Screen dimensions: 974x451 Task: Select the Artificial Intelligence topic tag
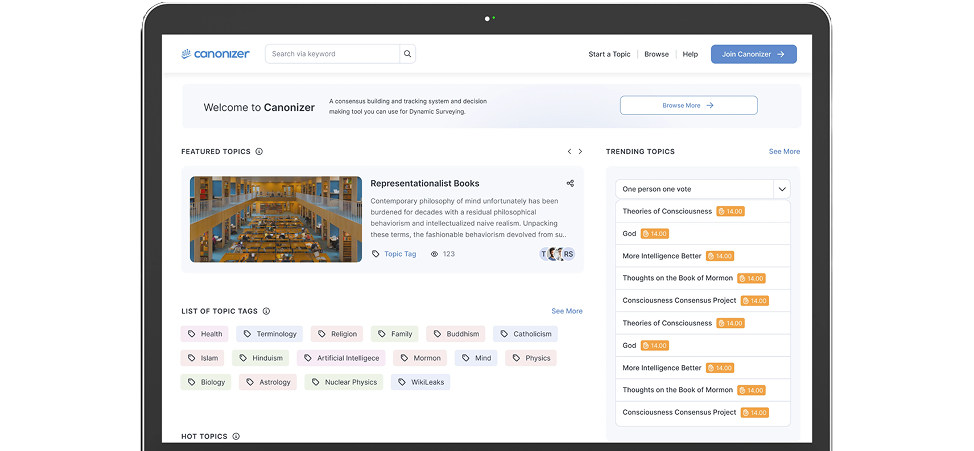[341, 358]
